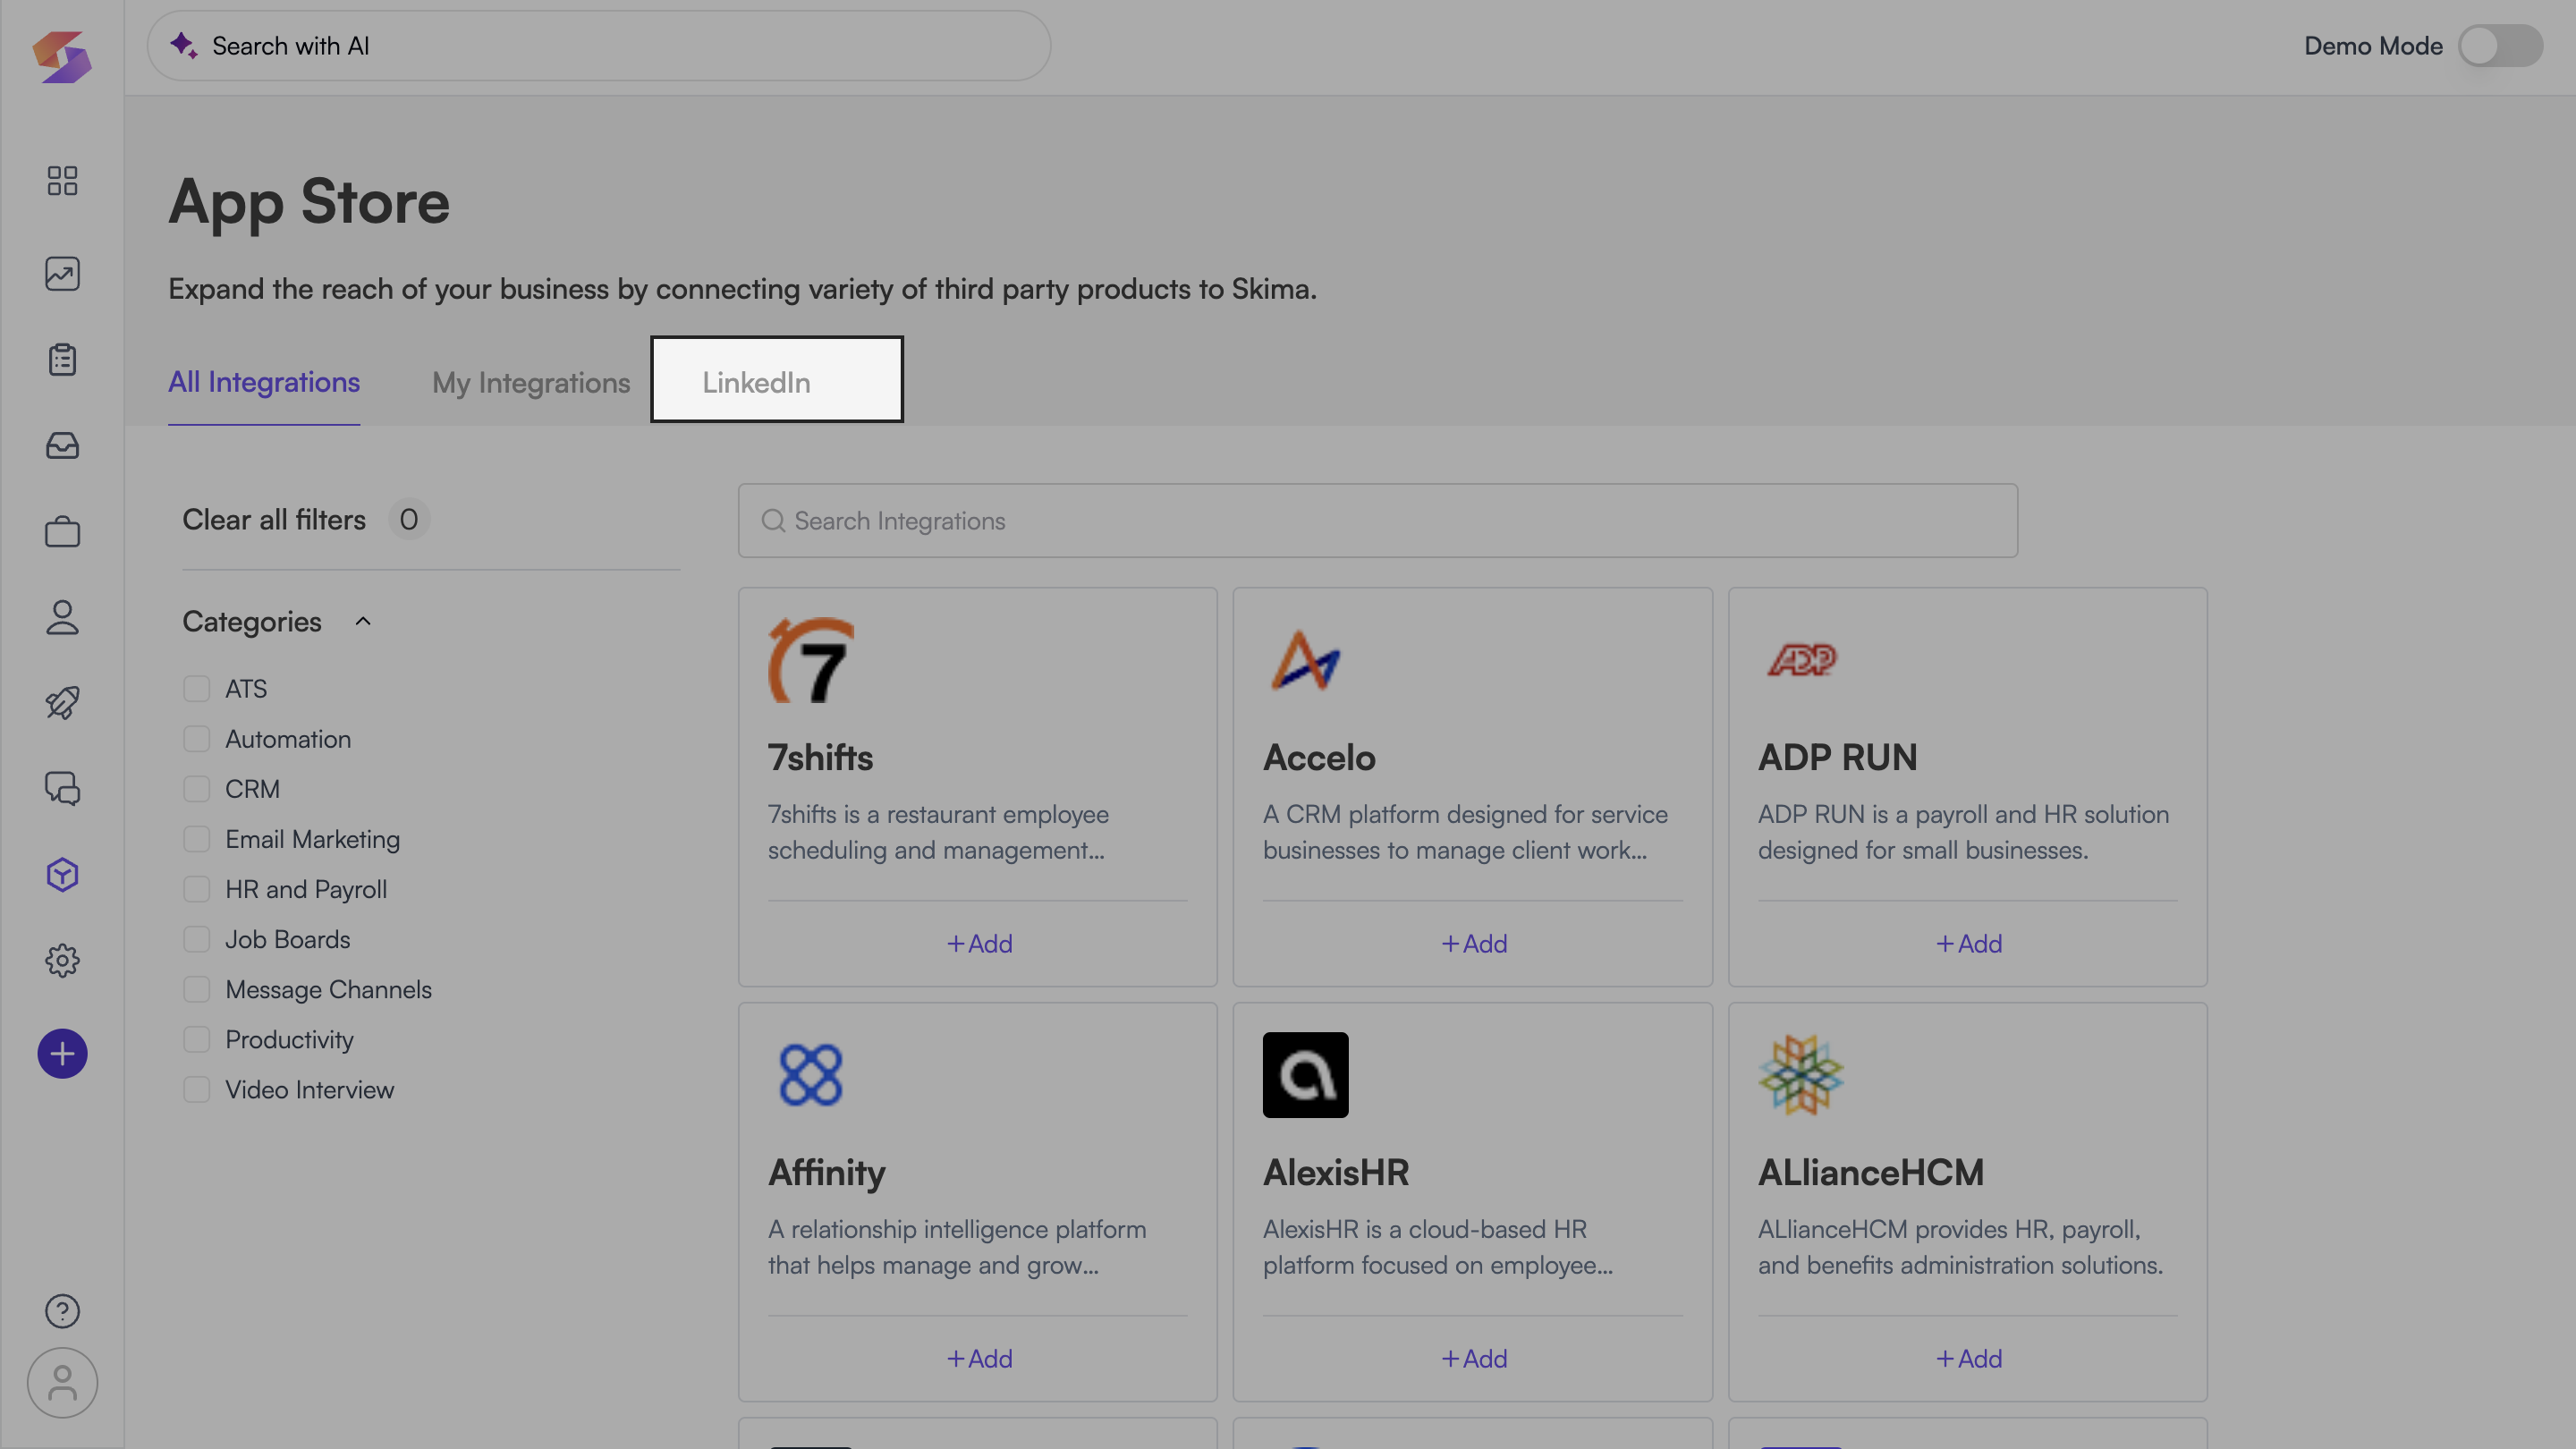This screenshot has width=2576, height=1449.
Task: Click the Accelo card title
Action: pyautogui.click(x=1319, y=758)
